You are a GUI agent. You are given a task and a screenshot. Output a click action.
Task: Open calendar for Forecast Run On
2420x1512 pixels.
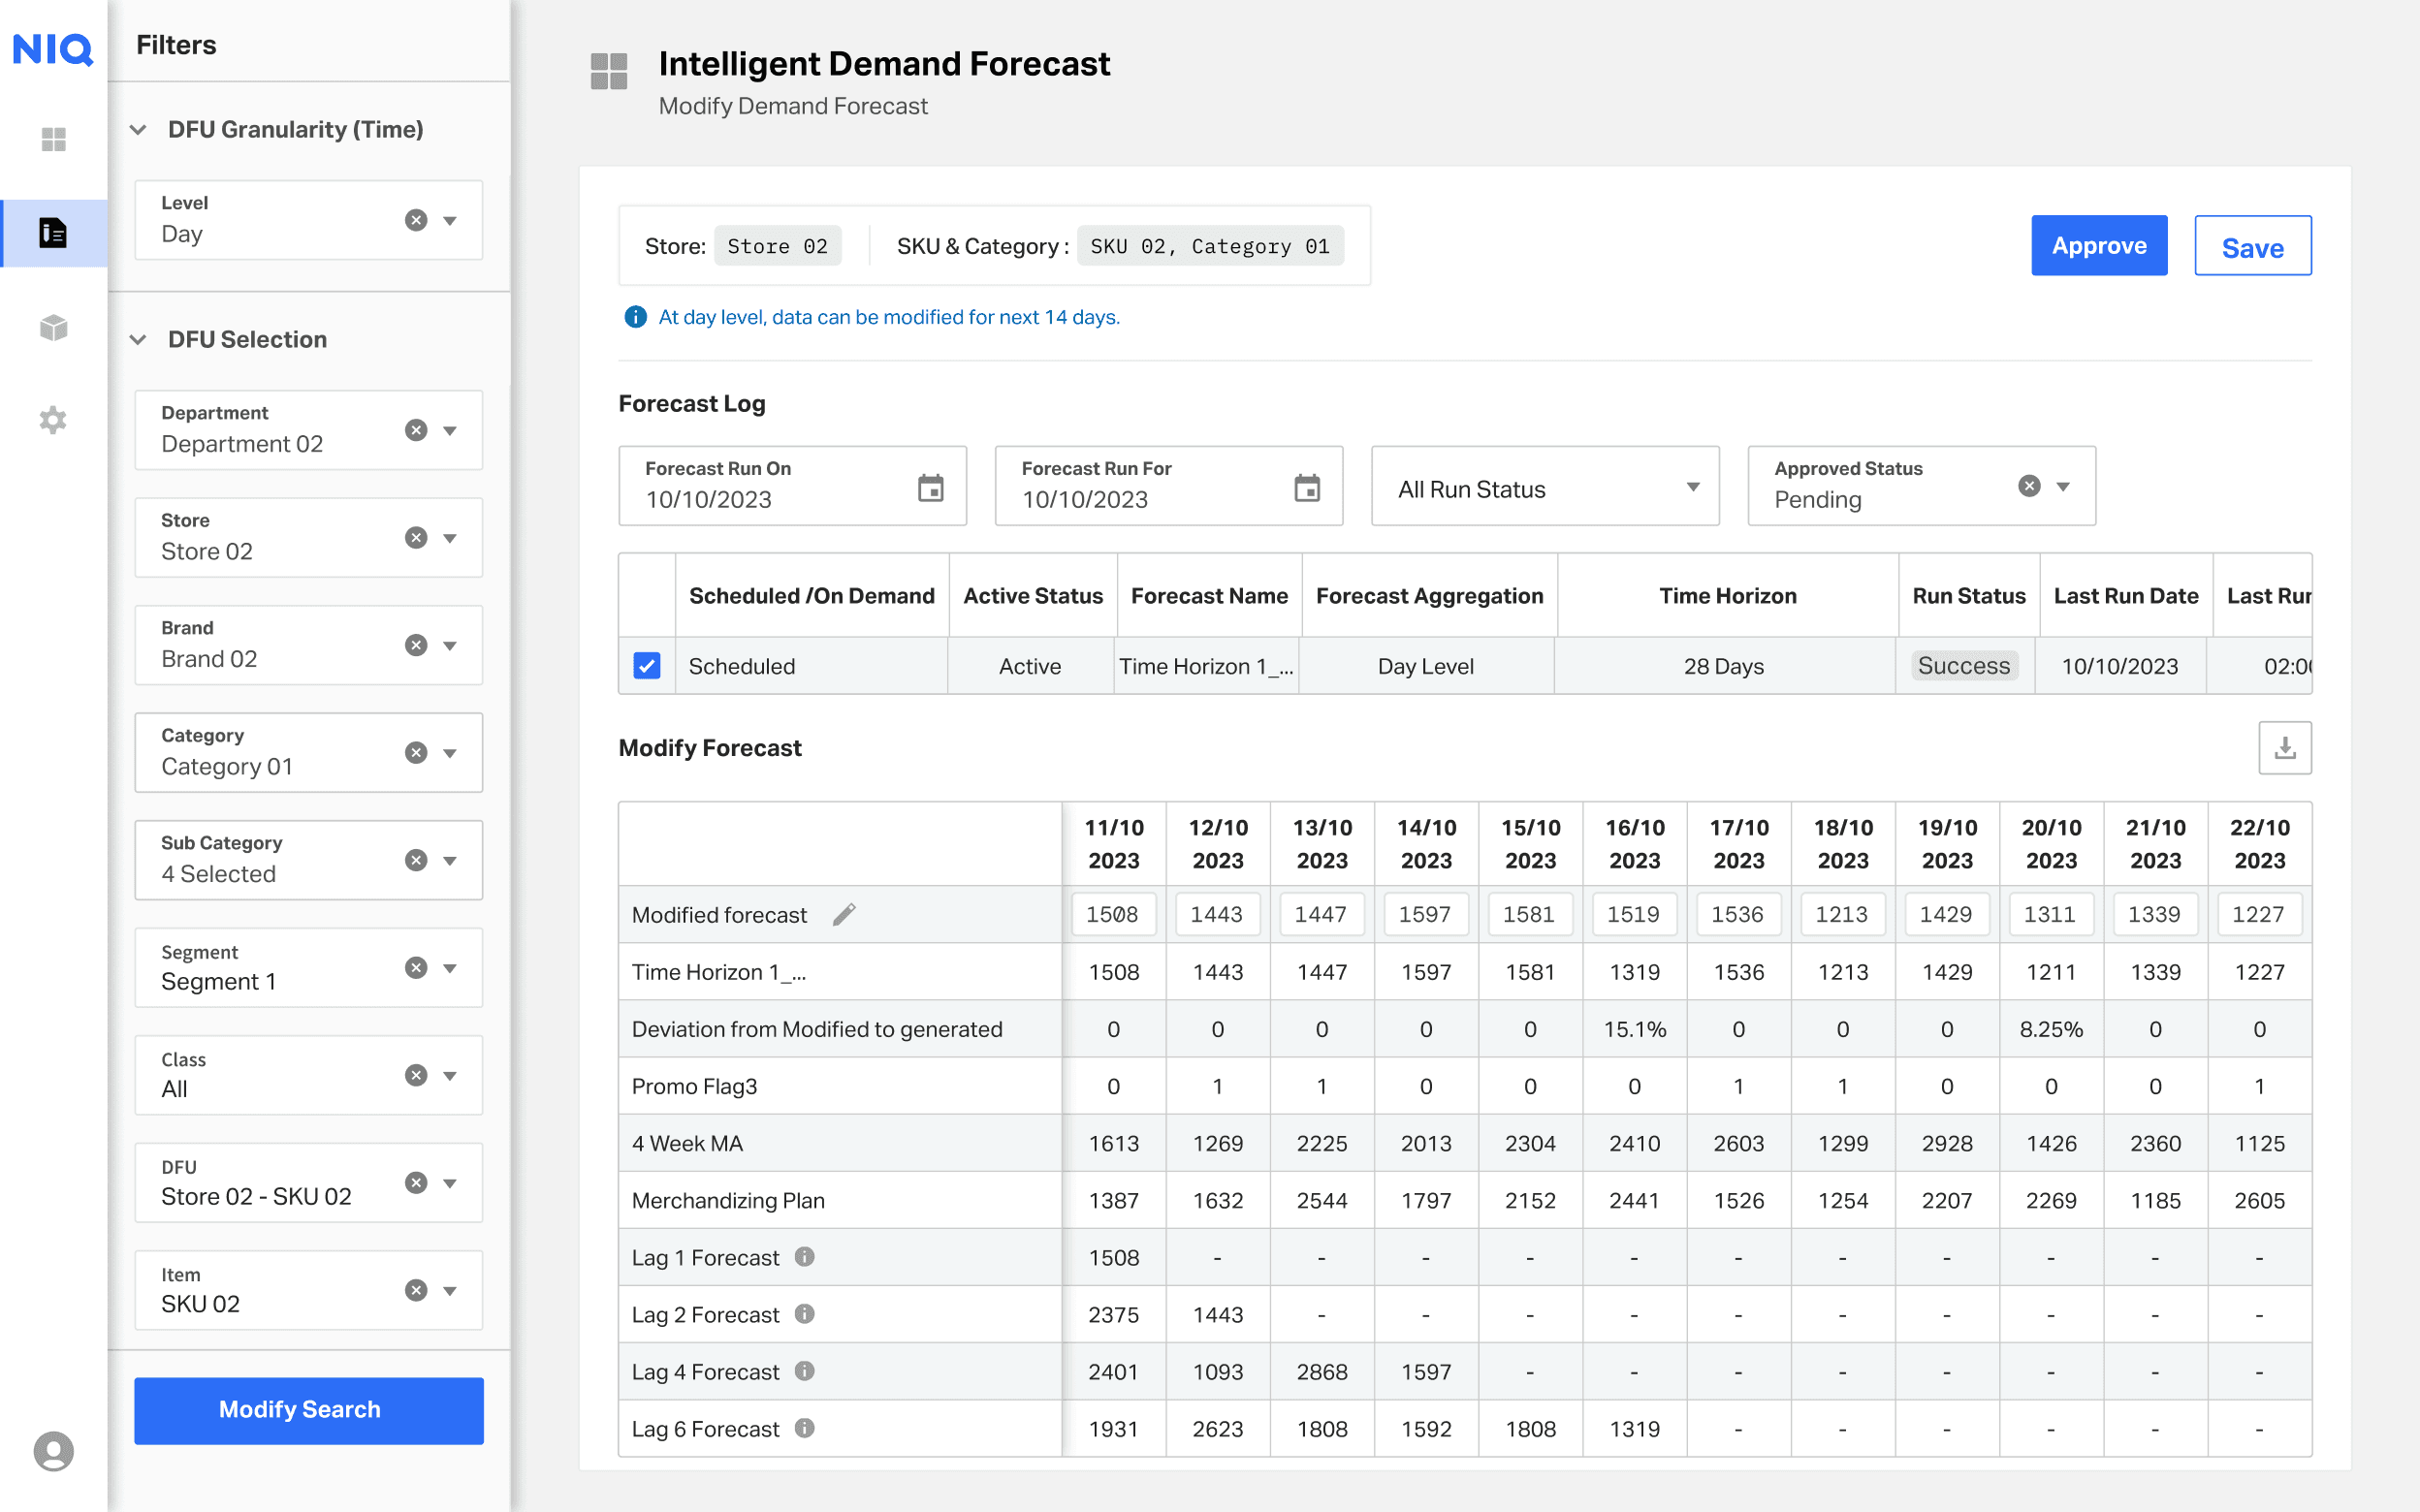931,488
